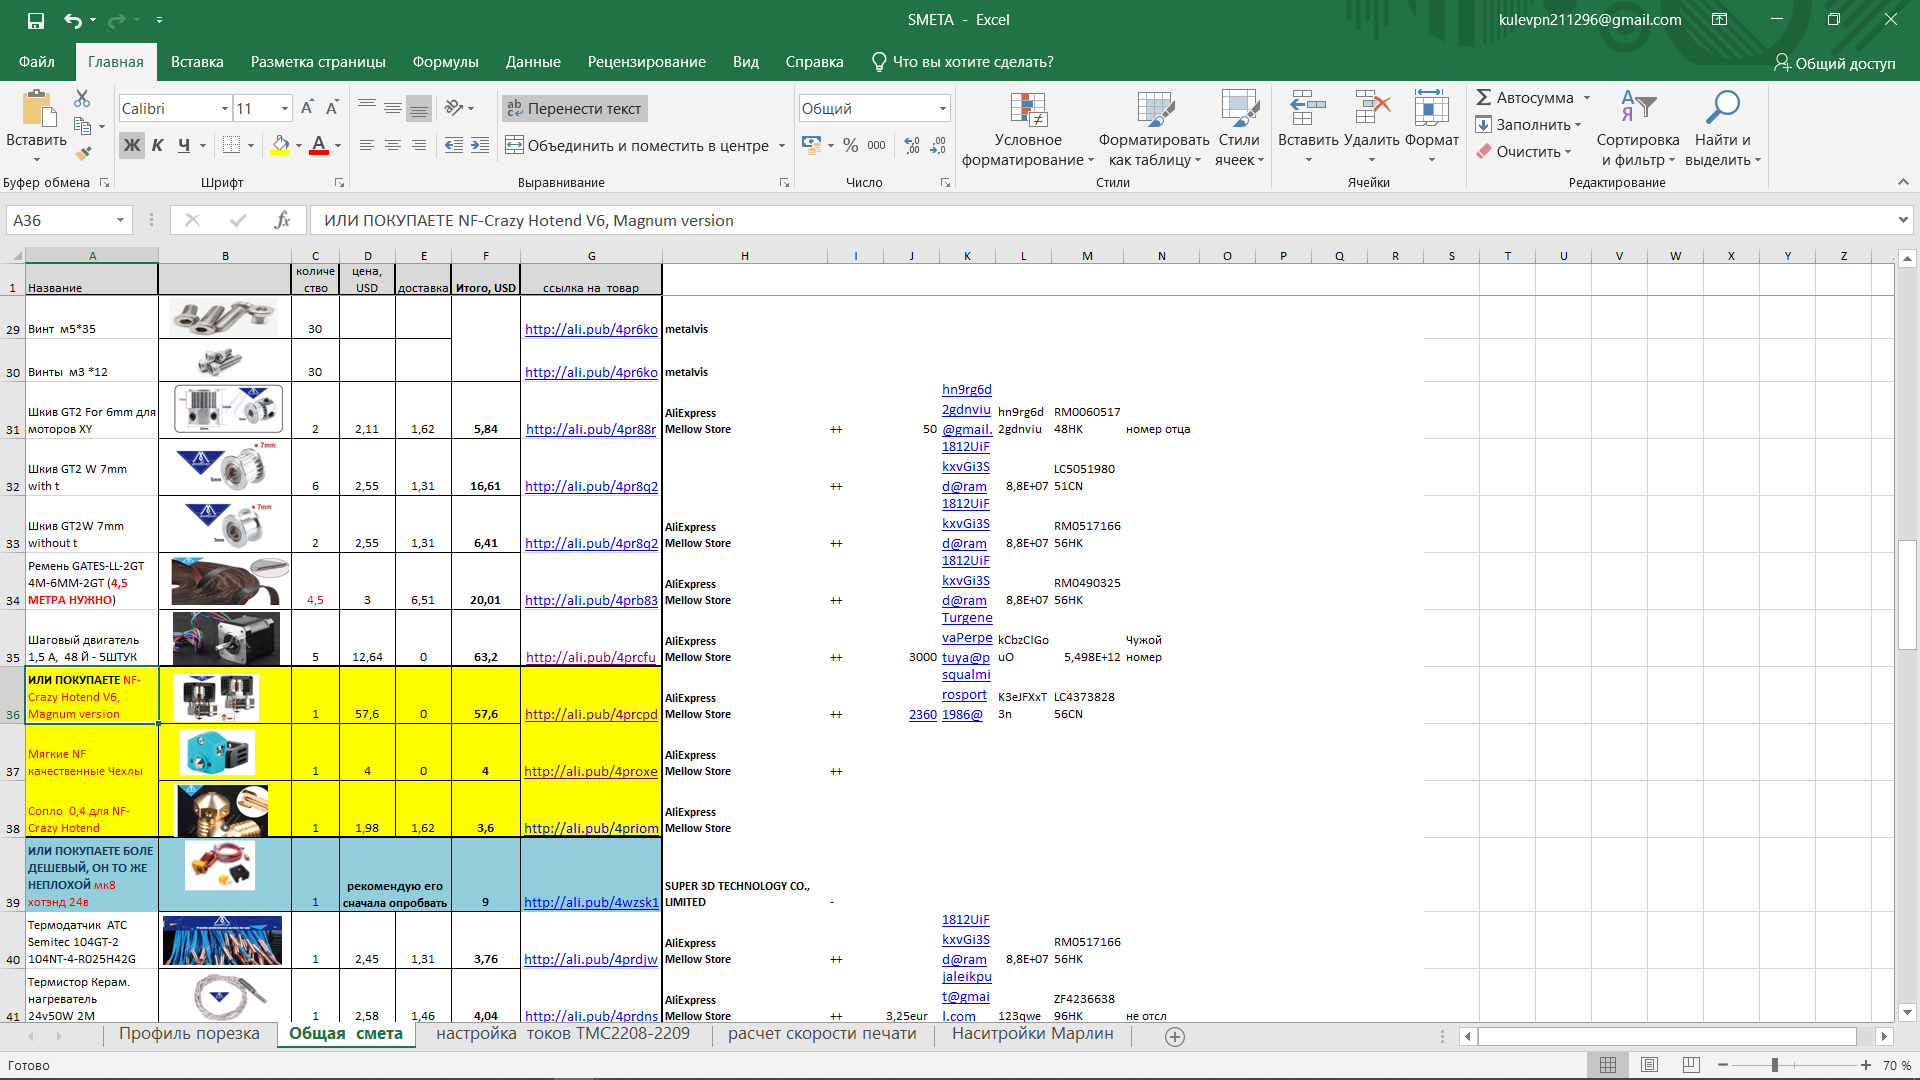The image size is (1920, 1080).
Task: Click the Sort and Filter icon
Action: click(x=1638, y=130)
